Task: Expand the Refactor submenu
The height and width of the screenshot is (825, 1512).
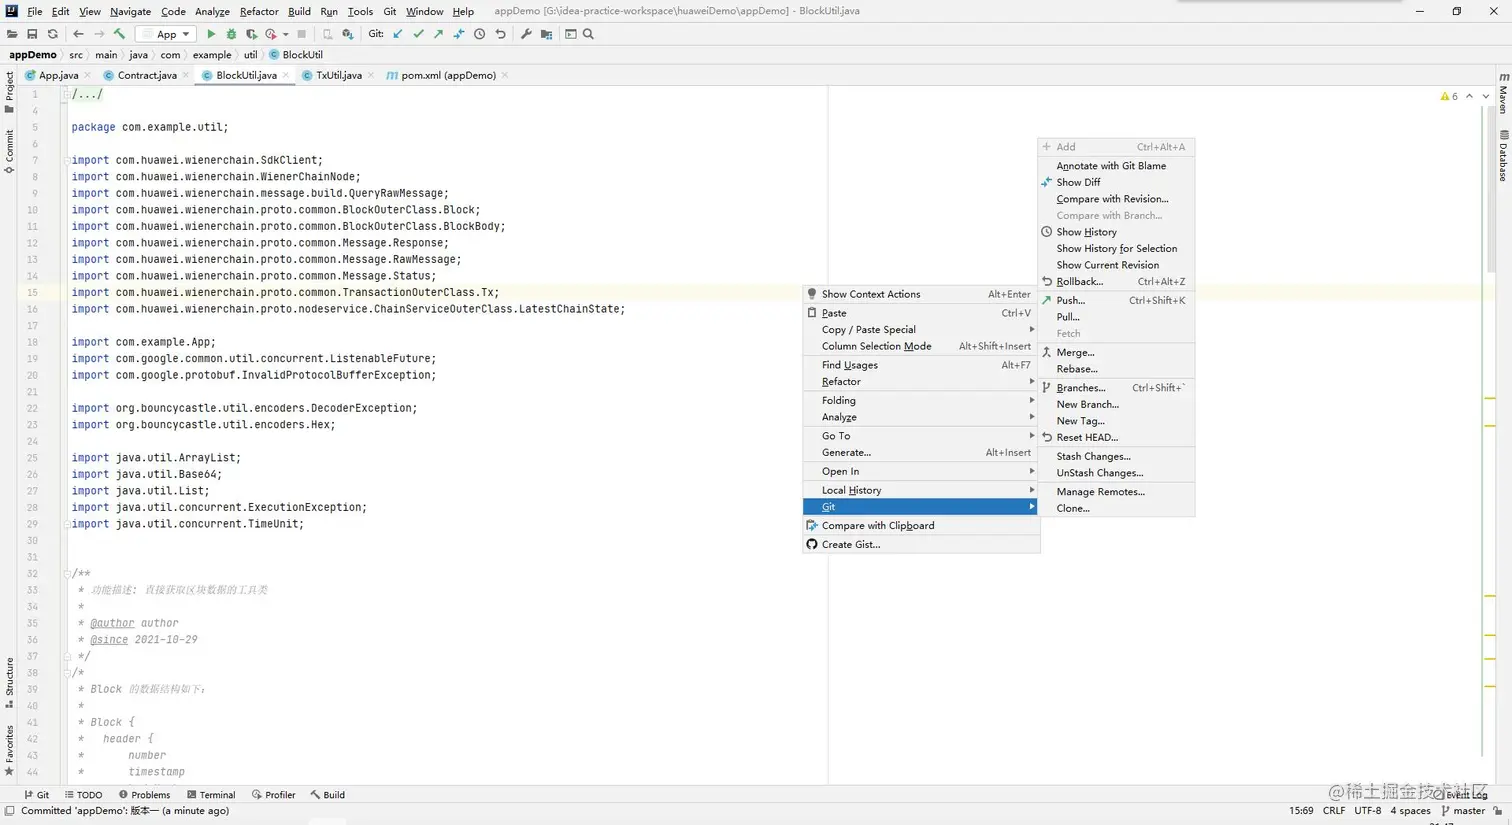Action: click(920, 381)
